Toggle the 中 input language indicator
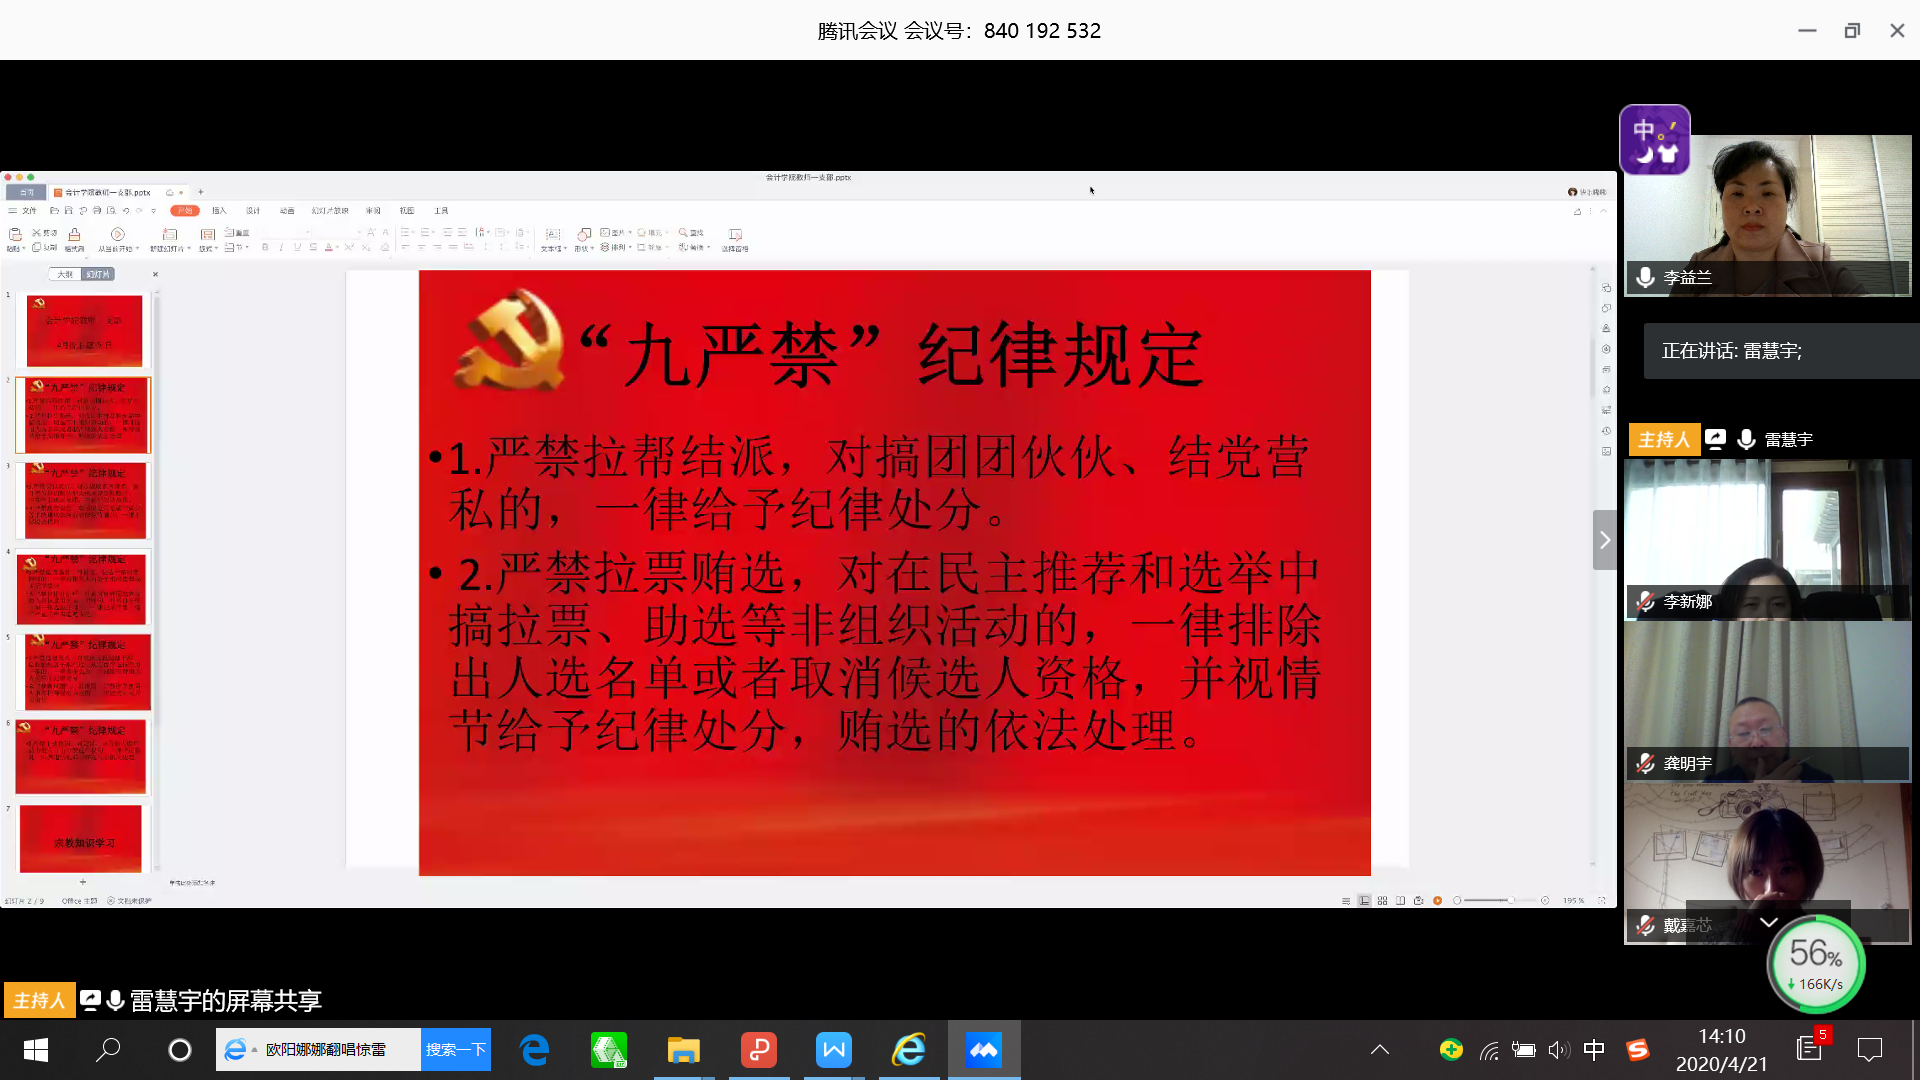Viewport: 1920px width, 1080px height. pos(1594,1049)
